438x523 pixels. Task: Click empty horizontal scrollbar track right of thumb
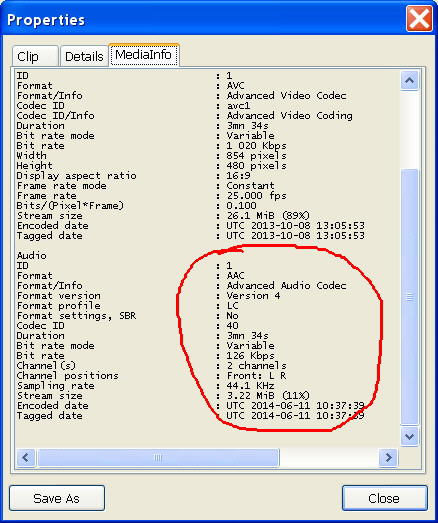329,457
